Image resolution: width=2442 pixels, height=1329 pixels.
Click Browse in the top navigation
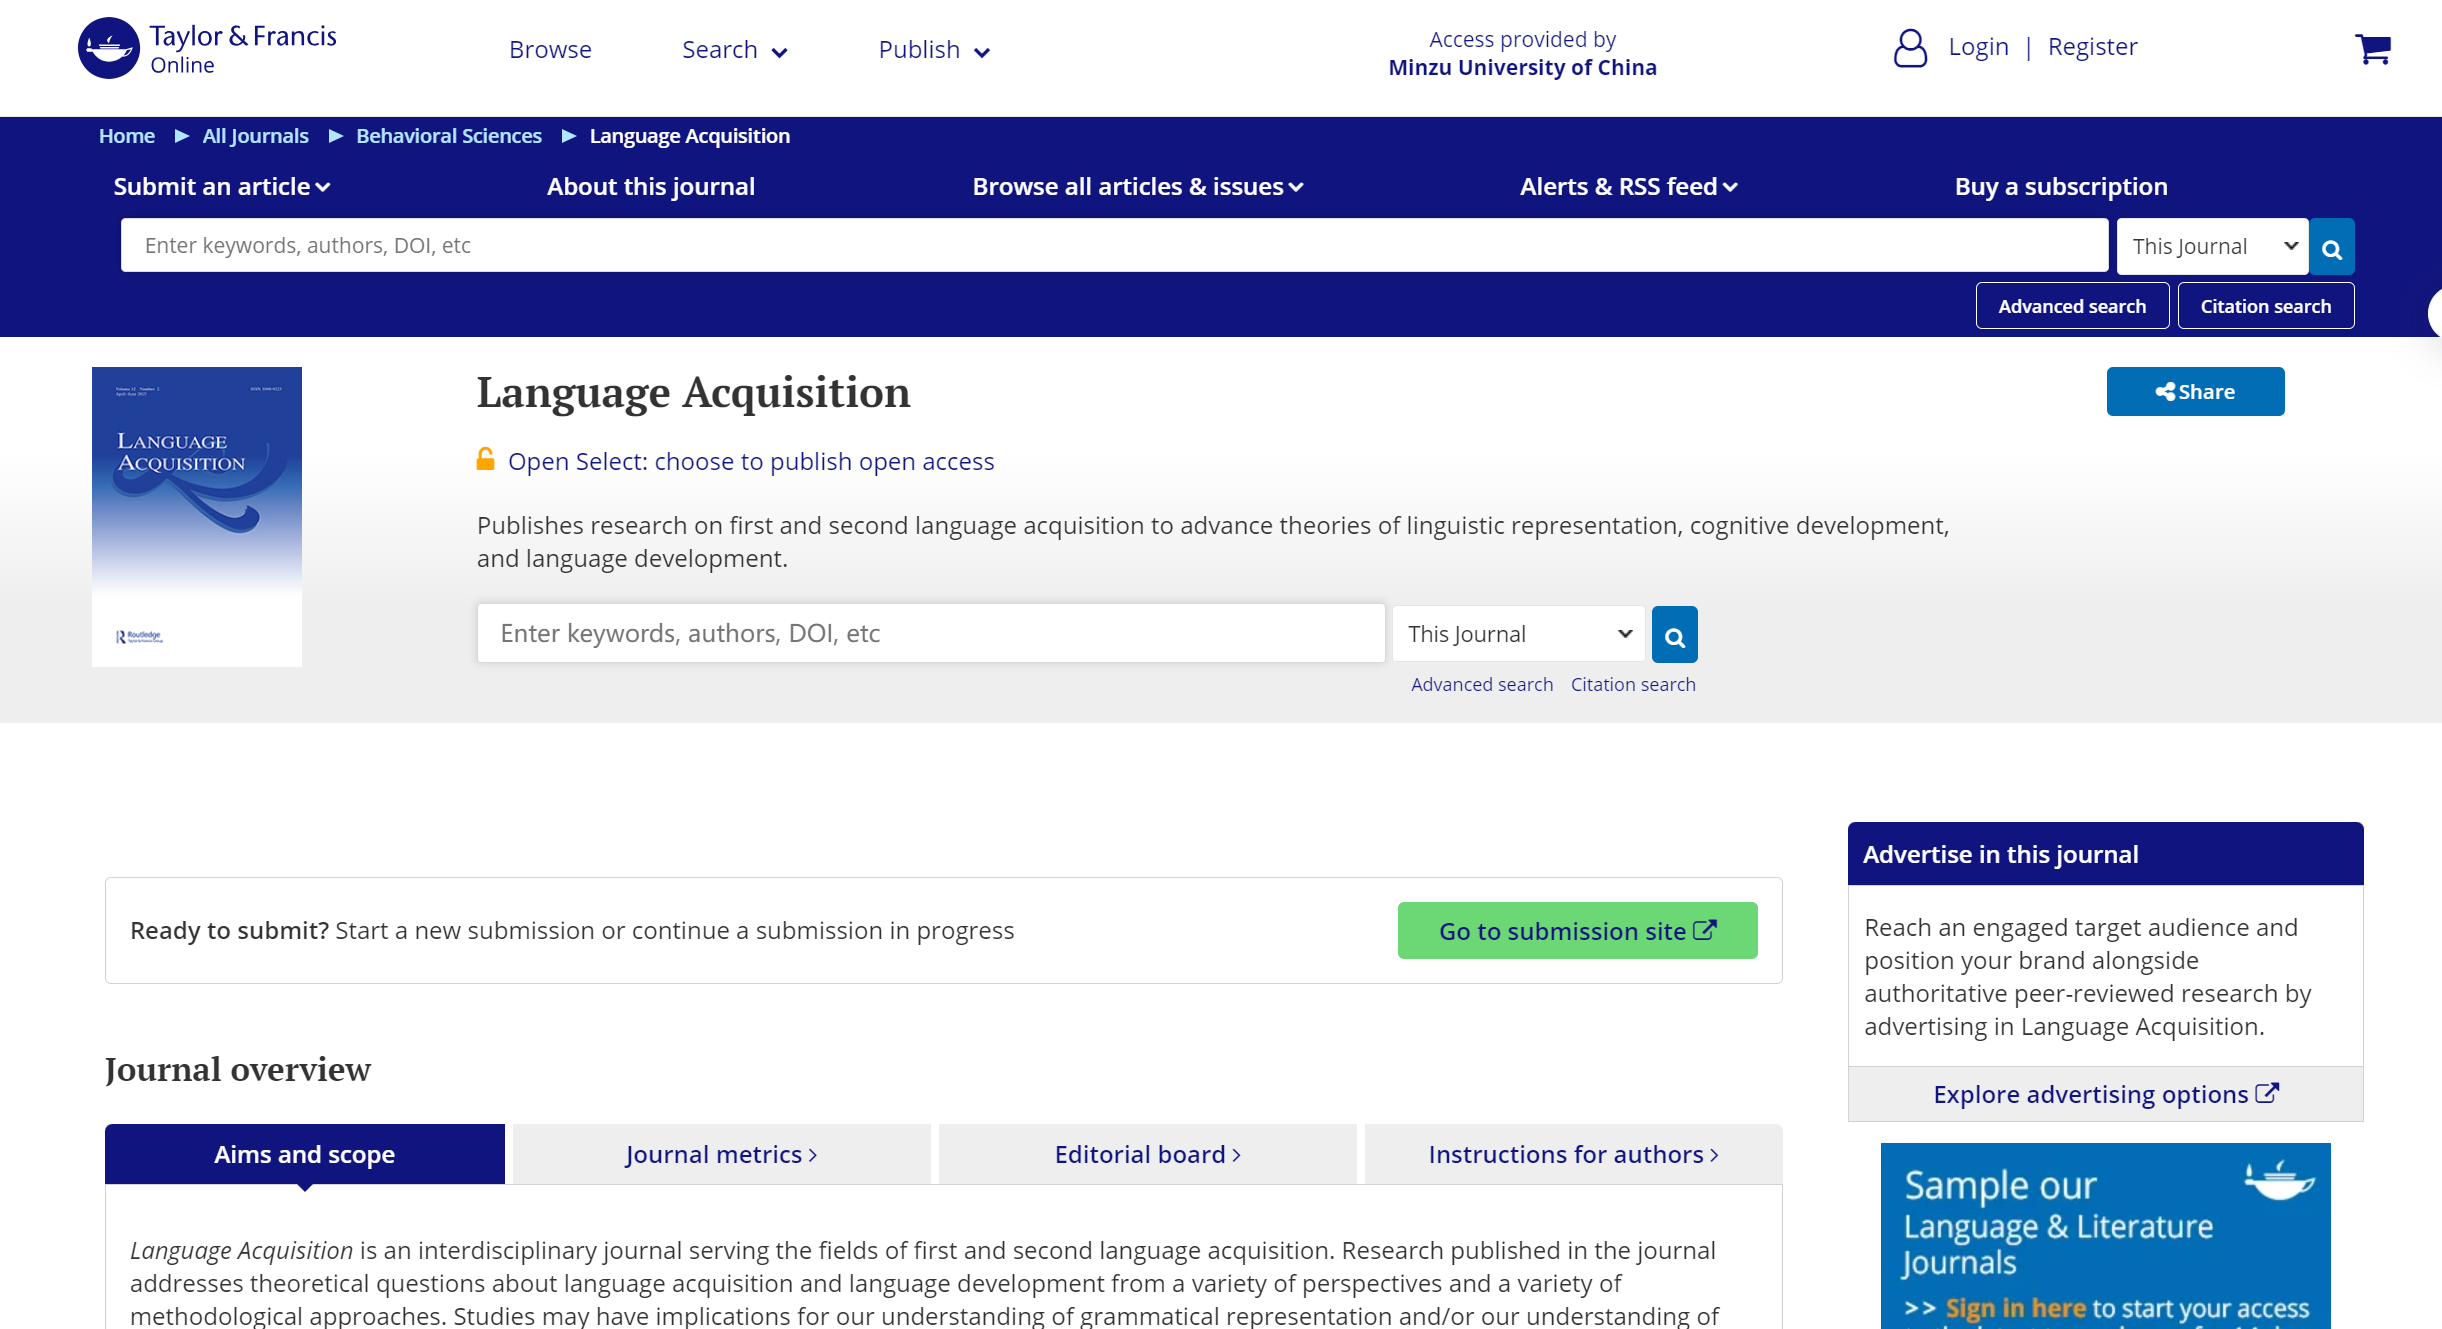550,49
